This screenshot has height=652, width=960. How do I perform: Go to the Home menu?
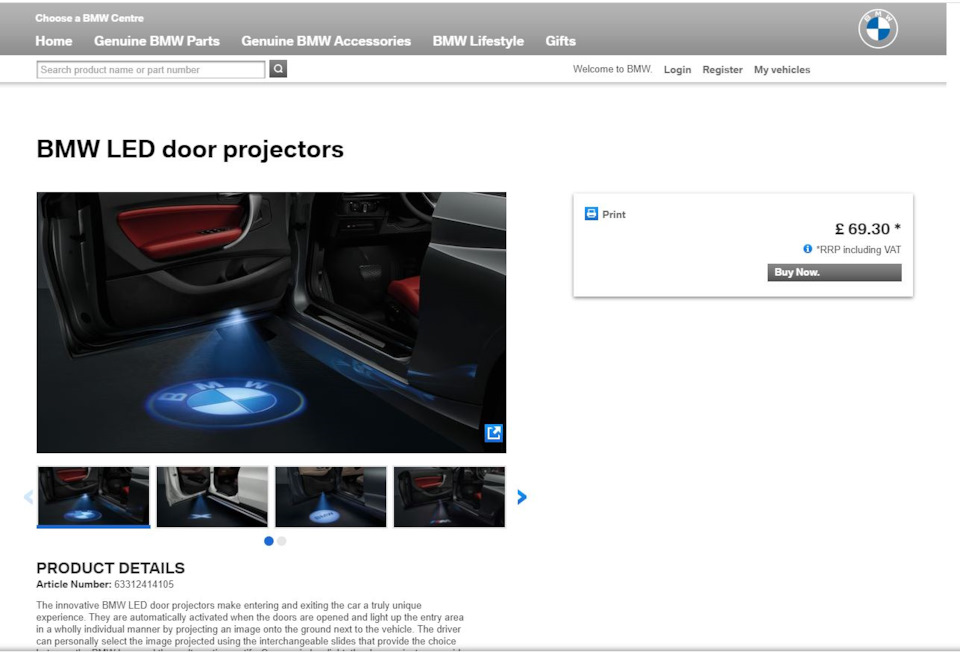pyautogui.click(x=54, y=41)
